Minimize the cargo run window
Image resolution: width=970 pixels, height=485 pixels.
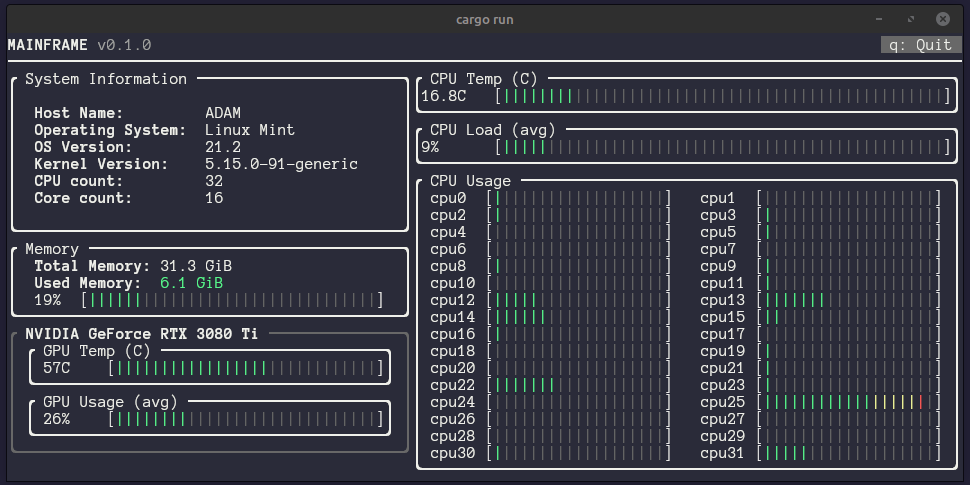click(x=879, y=19)
